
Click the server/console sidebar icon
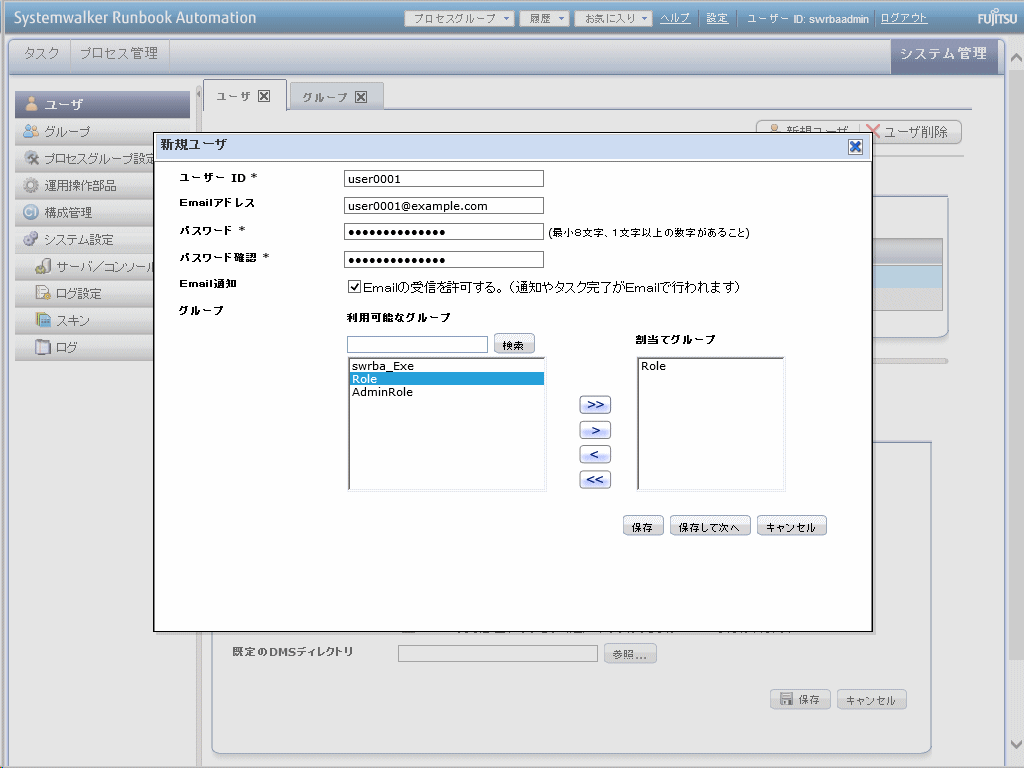click(43, 266)
